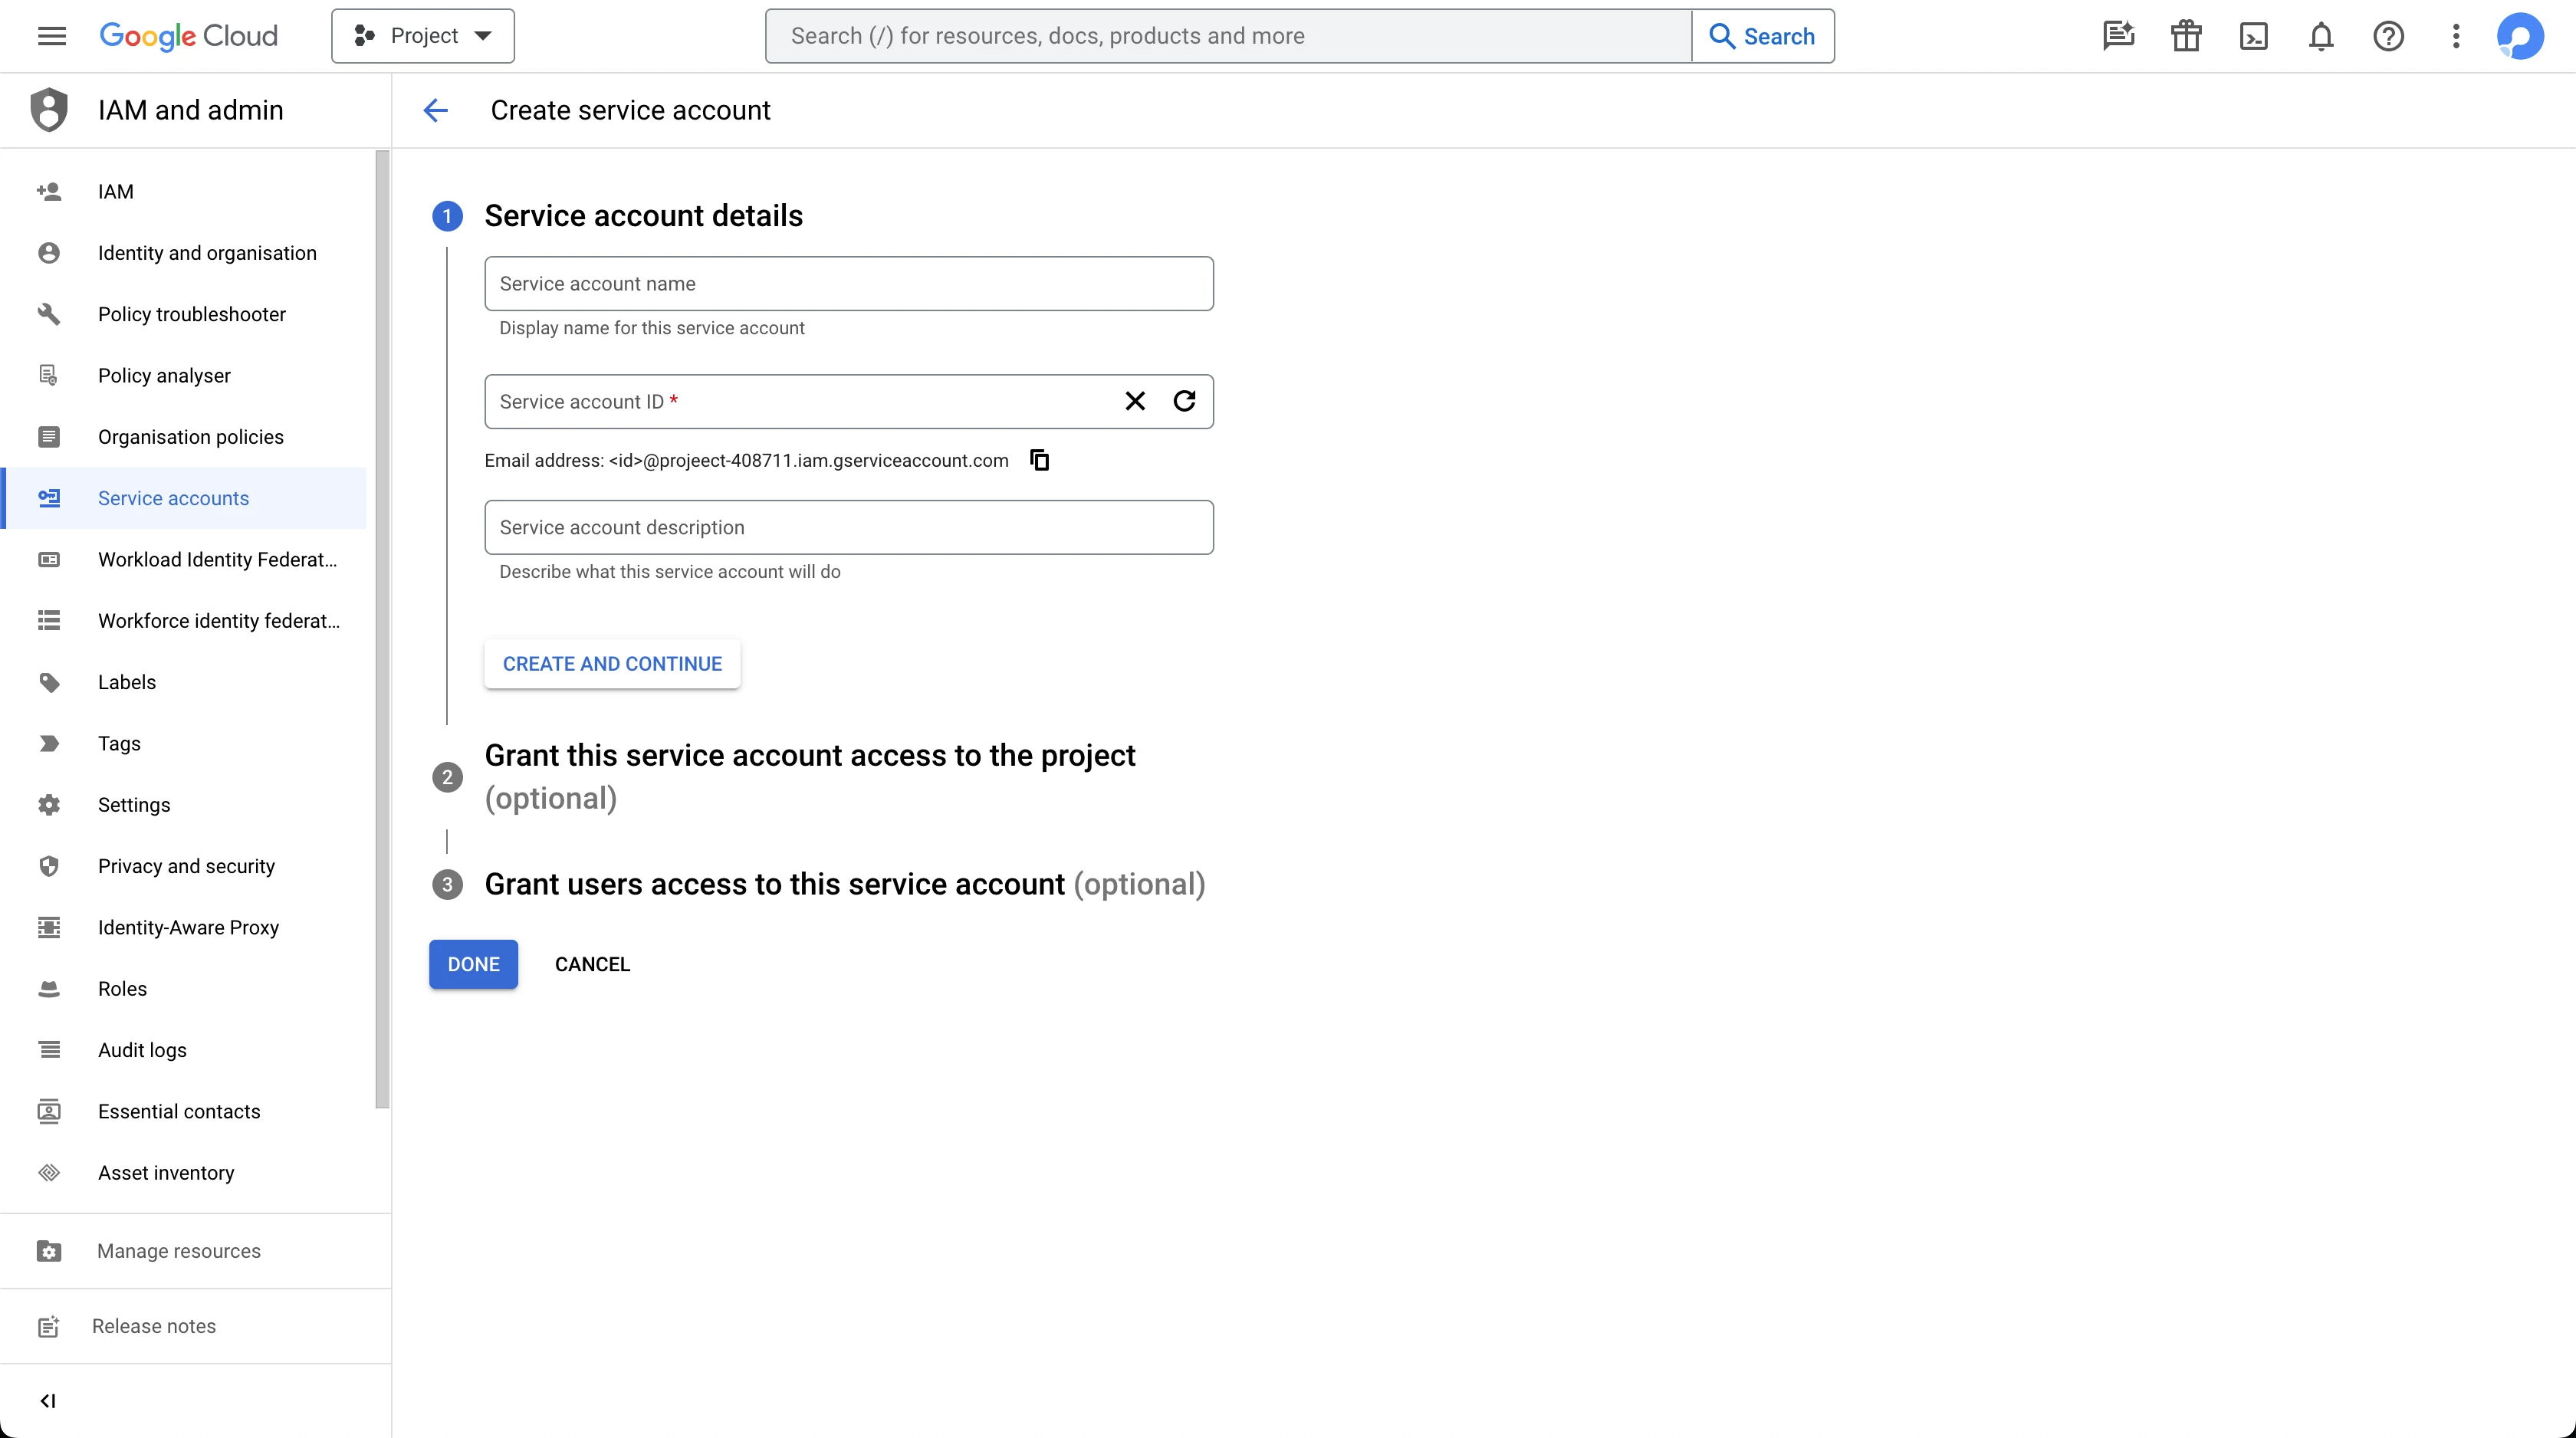Image resolution: width=2576 pixels, height=1438 pixels.
Task: Click the sidebar vertical scrollbar
Action: 382,630
